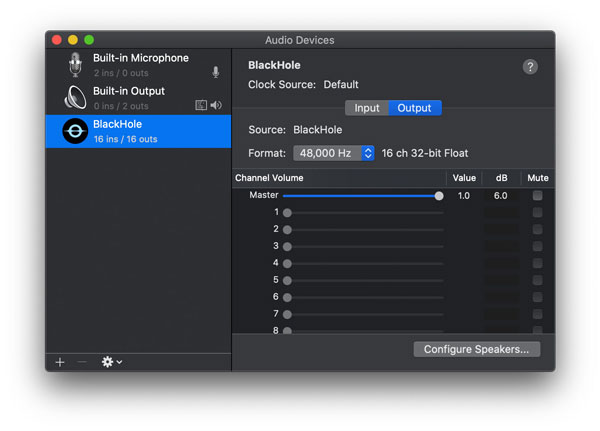Click the channel 3 volume slider
Screen dimensions: 600x431
(x=363, y=247)
